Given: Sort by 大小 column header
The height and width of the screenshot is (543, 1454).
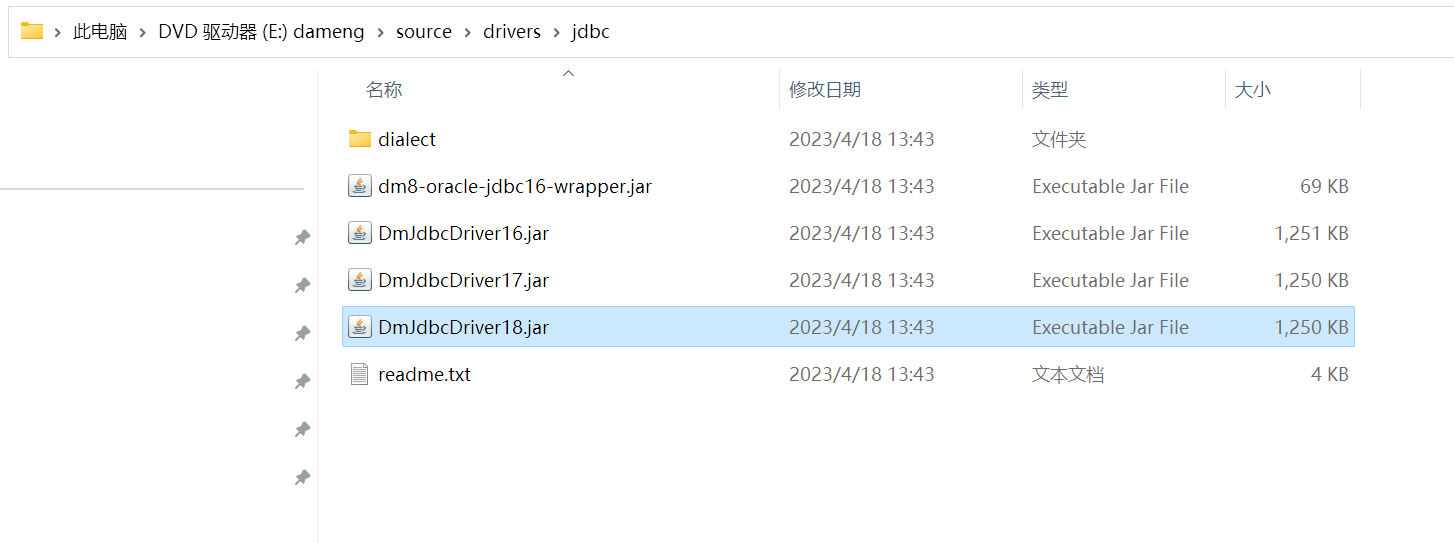Looking at the screenshot, I should 1252,90.
